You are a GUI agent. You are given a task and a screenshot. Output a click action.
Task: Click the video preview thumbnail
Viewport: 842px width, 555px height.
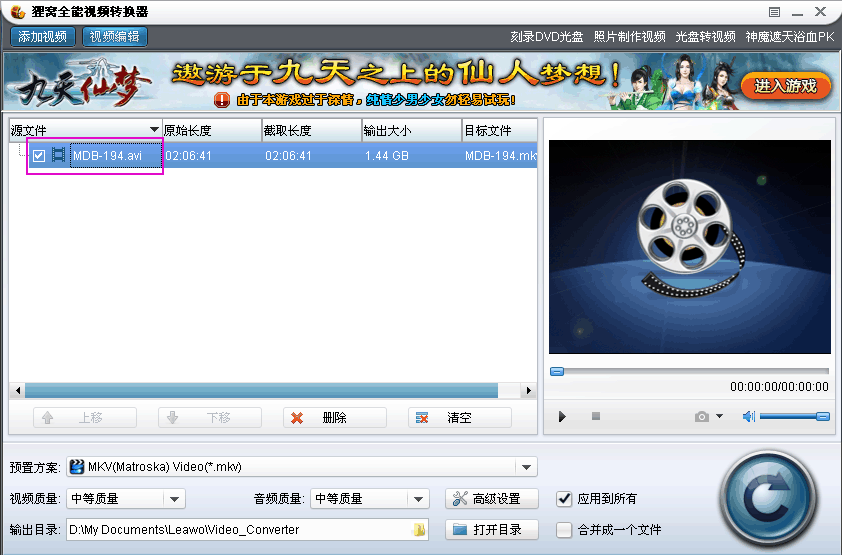pyautogui.click(x=689, y=247)
